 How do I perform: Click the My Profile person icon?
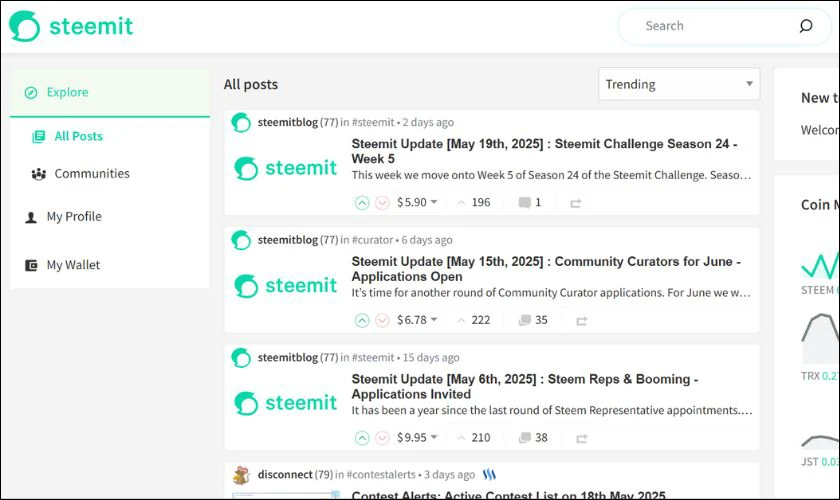point(31,217)
